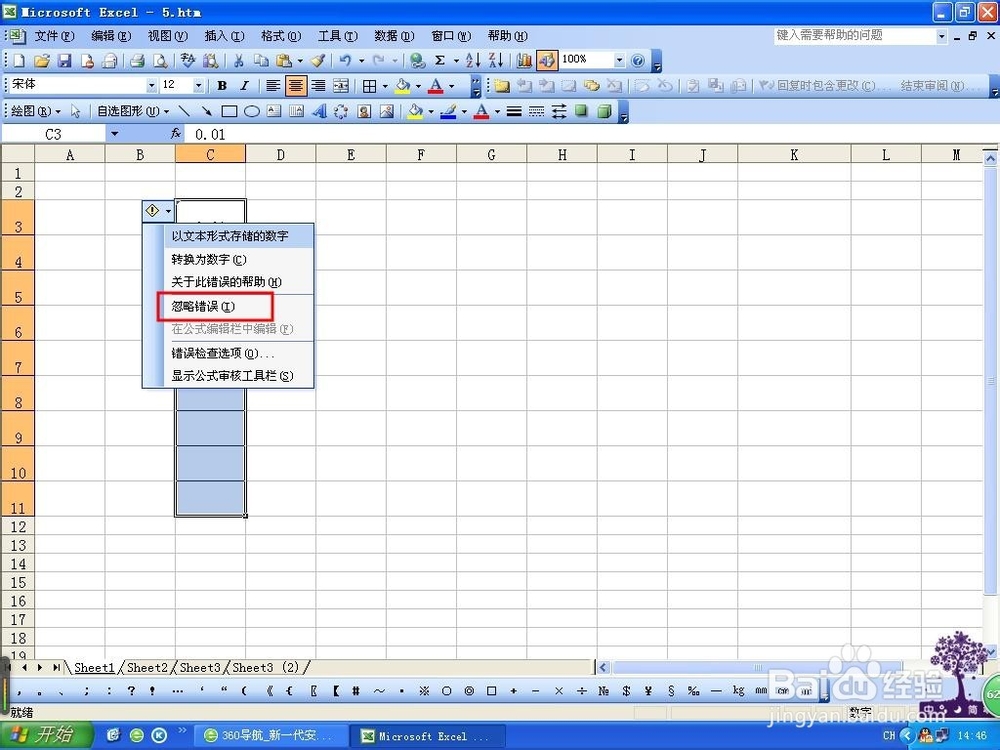This screenshot has height=750, width=1000.
Task: Open the AutoShapes menu dropdown
Action: coord(132,112)
